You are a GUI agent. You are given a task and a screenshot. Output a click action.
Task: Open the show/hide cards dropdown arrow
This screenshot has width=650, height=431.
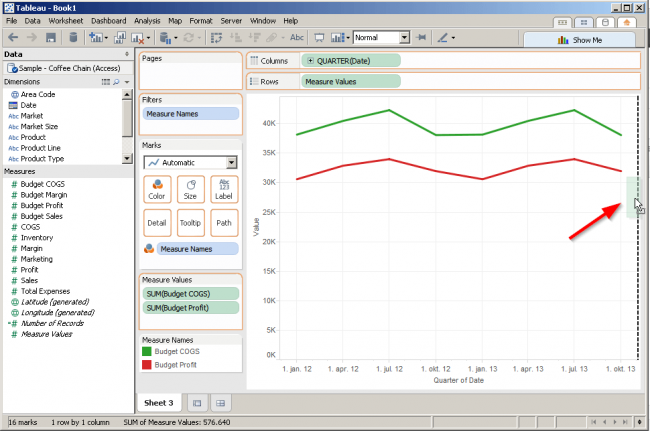[x=348, y=38]
